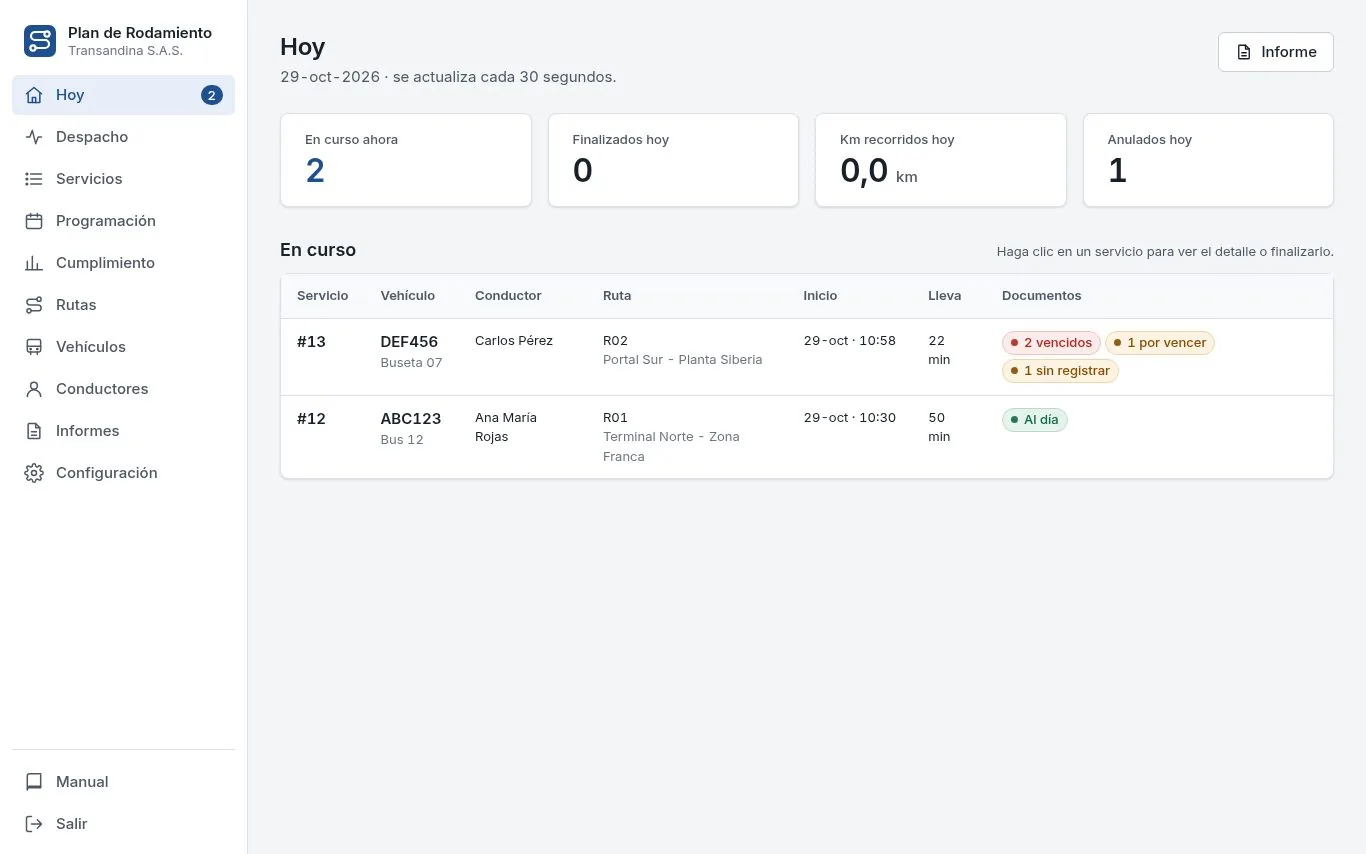Click the En curso ahora card
Screen dimensions: 1366x854
click(406, 160)
